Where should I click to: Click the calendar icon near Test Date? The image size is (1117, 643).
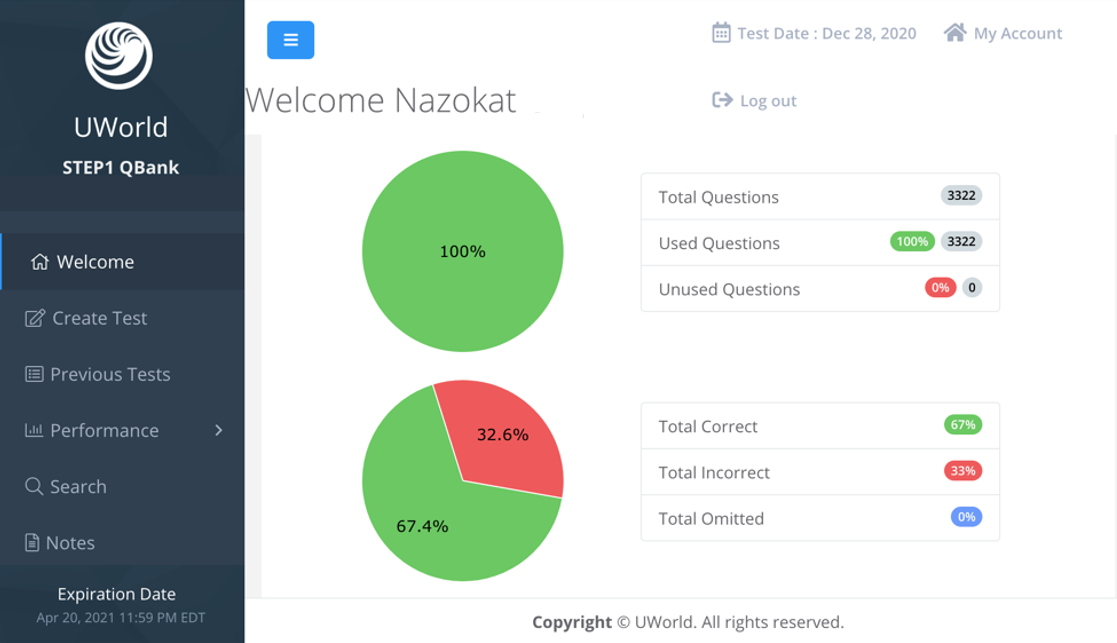point(721,33)
